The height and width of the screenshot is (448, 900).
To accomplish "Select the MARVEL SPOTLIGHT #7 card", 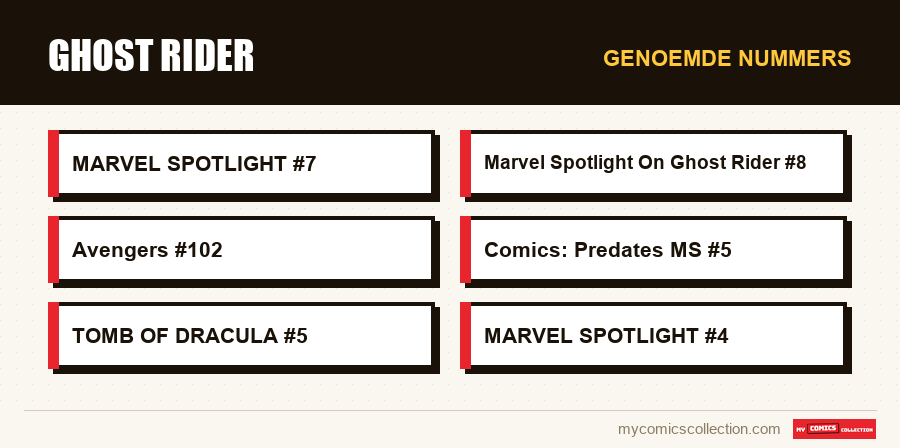I will click(x=242, y=163).
